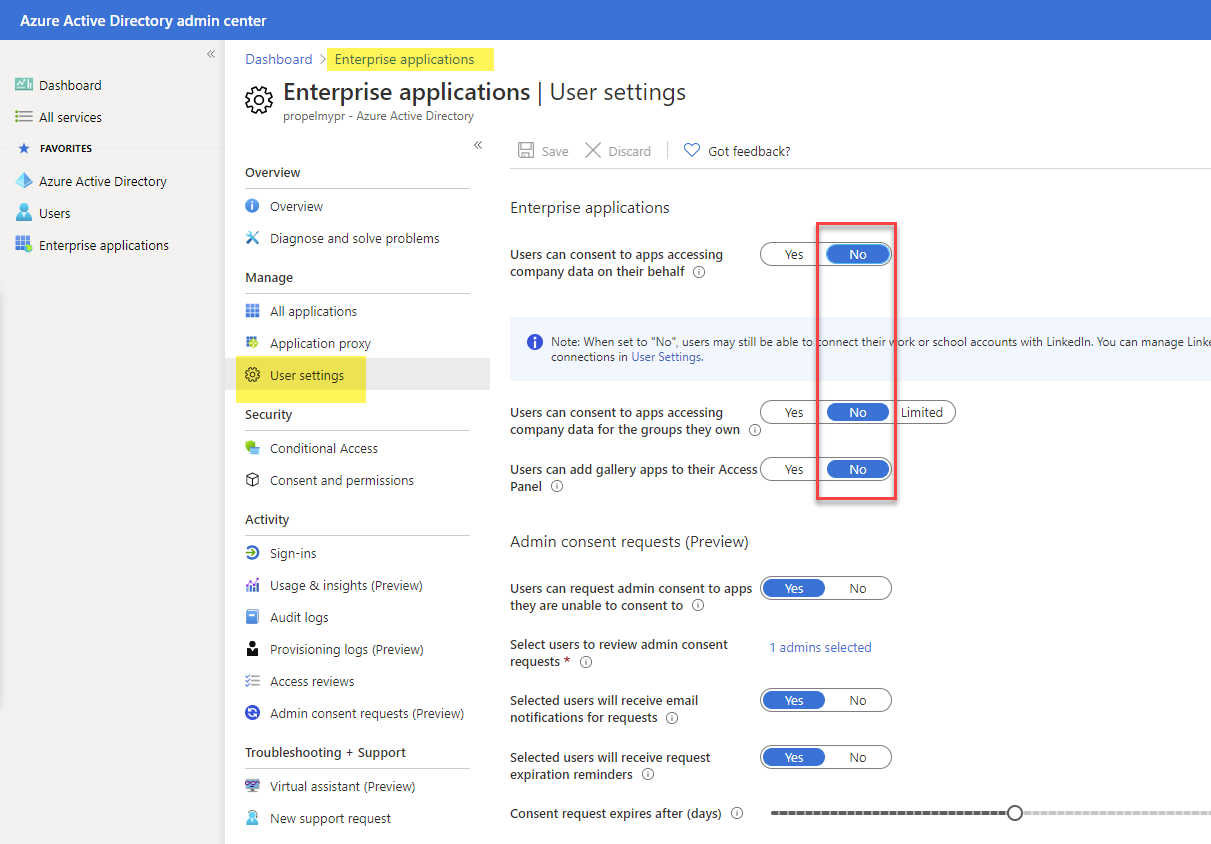Set add gallery apps to Access Panel to Yes
1211x844 pixels.
point(794,469)
